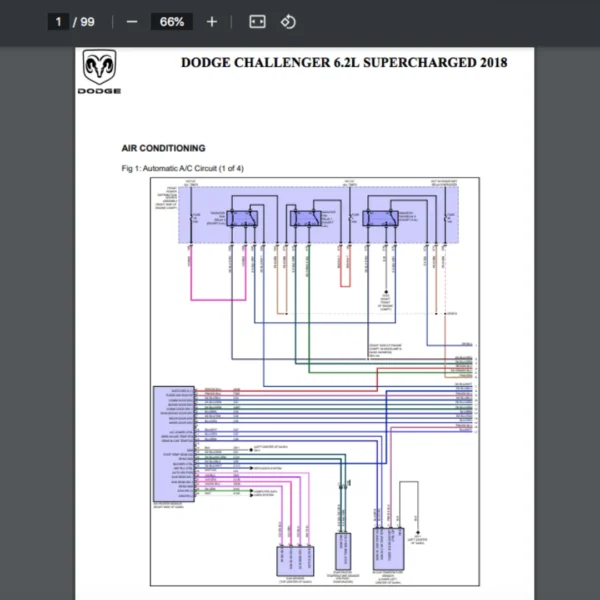Click the Fig 1 Automatic A/C Circuit caption
The height and width of the screenshot is (600, 600).
(x=182, y=167)
